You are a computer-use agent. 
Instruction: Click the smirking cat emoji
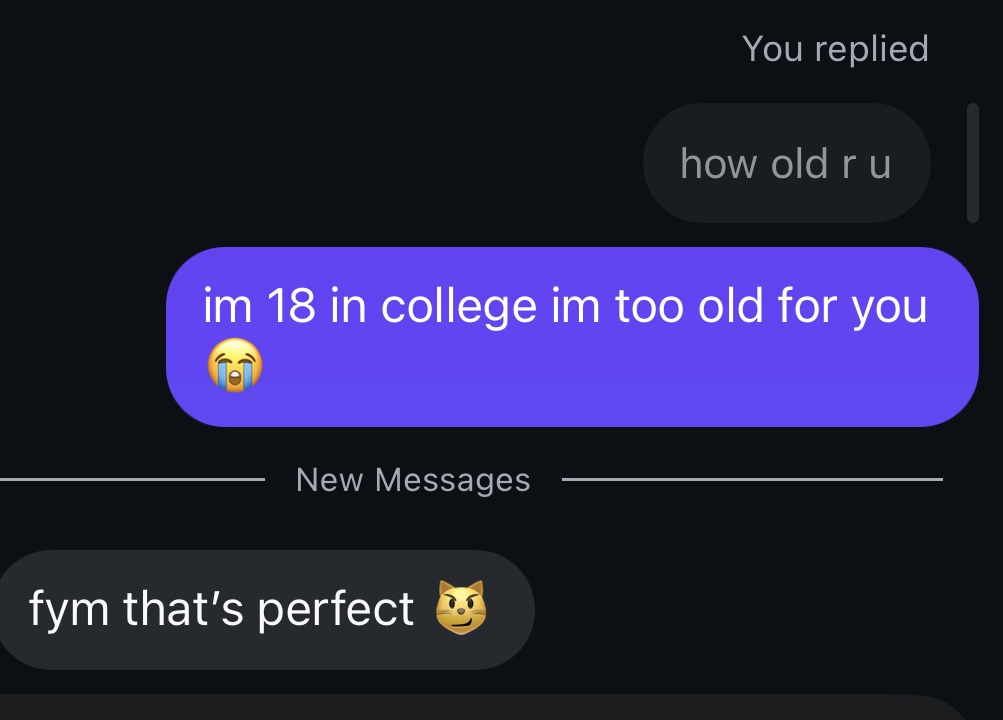tap(461, 607)
